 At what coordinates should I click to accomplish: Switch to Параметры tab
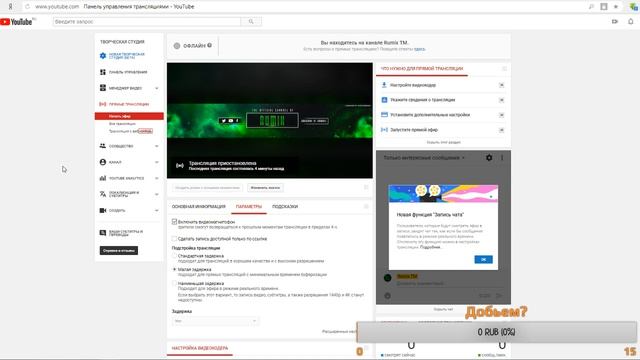249,207
